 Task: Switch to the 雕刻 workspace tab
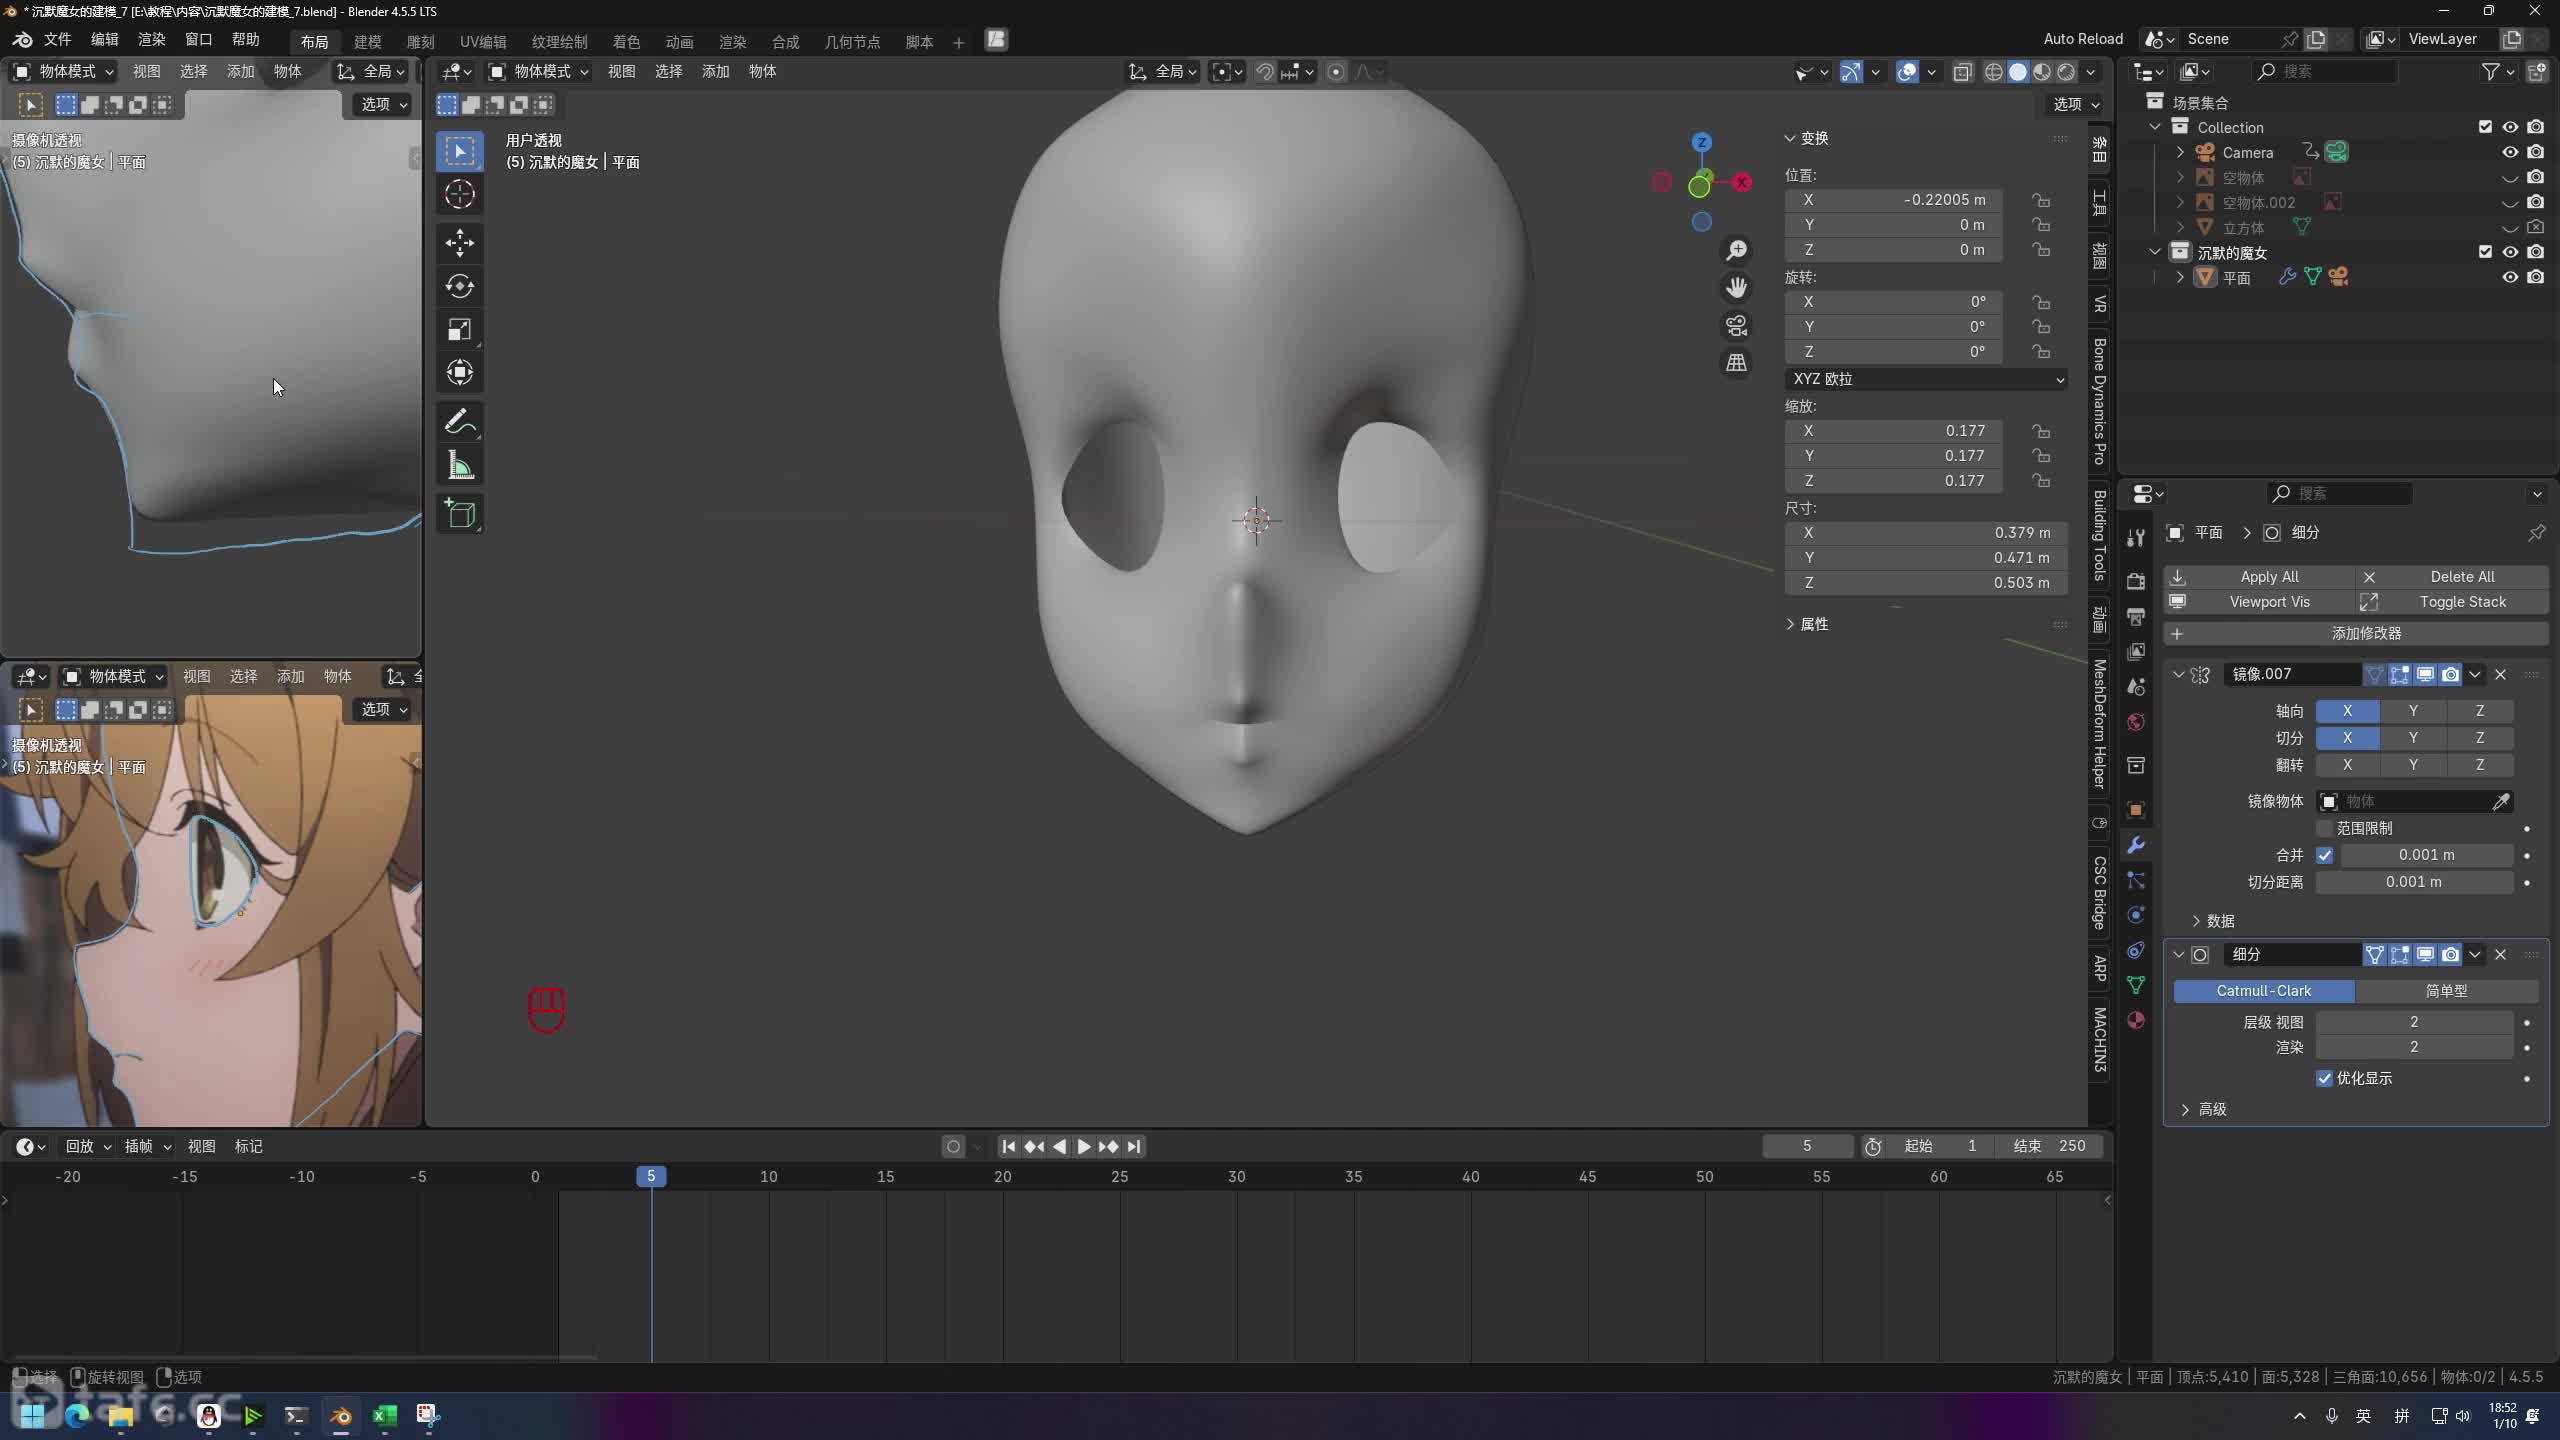tap(420, 41)
